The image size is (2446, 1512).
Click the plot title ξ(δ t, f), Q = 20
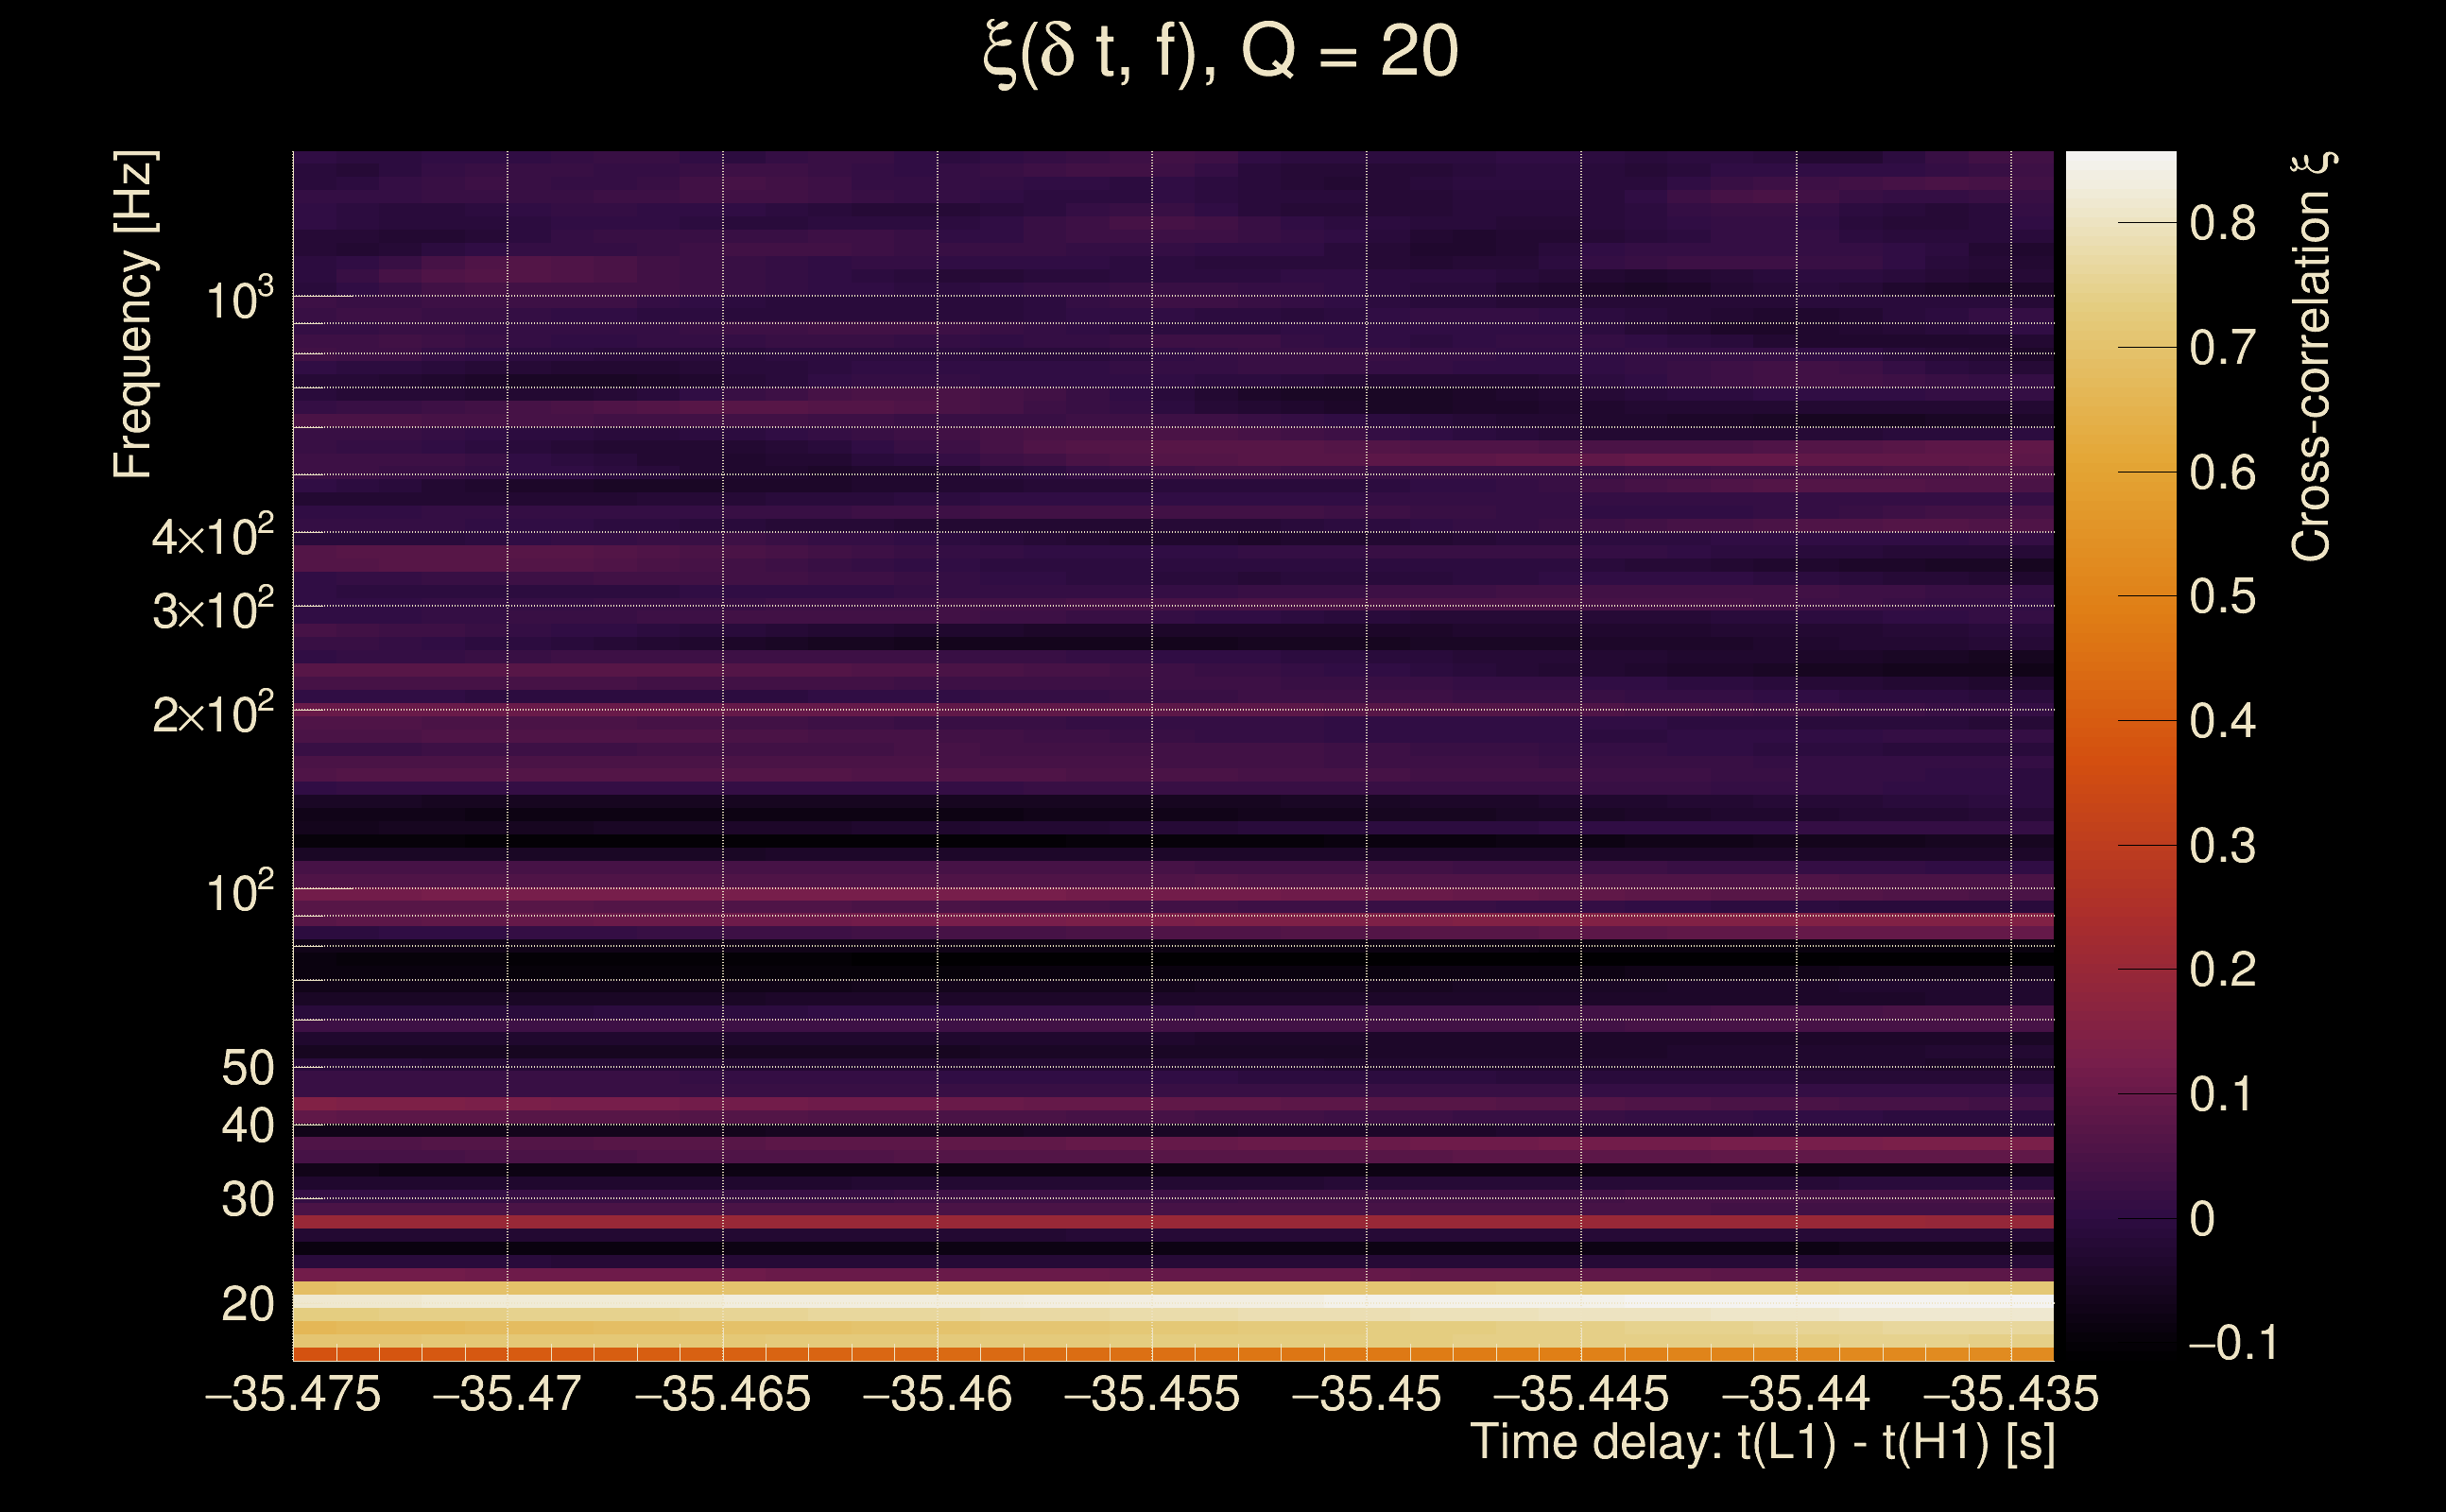(1221, 52)
